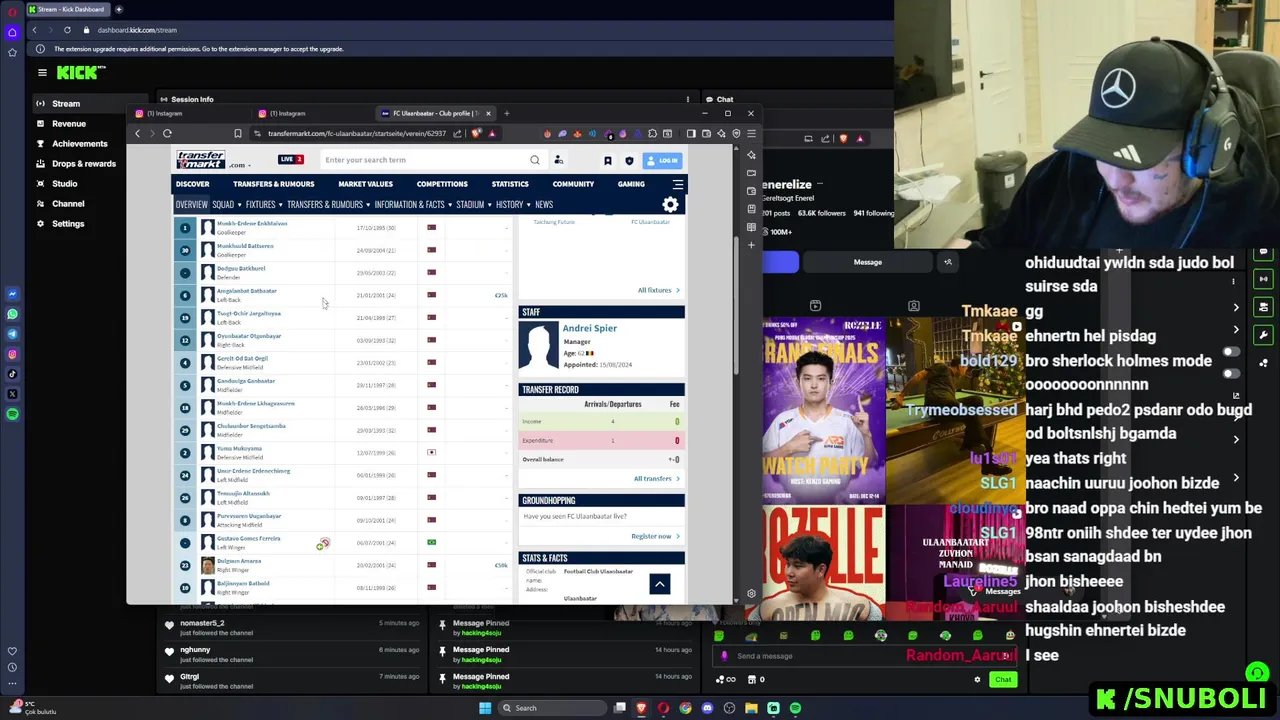Screen dimensions: 1280x720
Task: Open manager Andrei Spier profile
Action: (x=590, y=328)
